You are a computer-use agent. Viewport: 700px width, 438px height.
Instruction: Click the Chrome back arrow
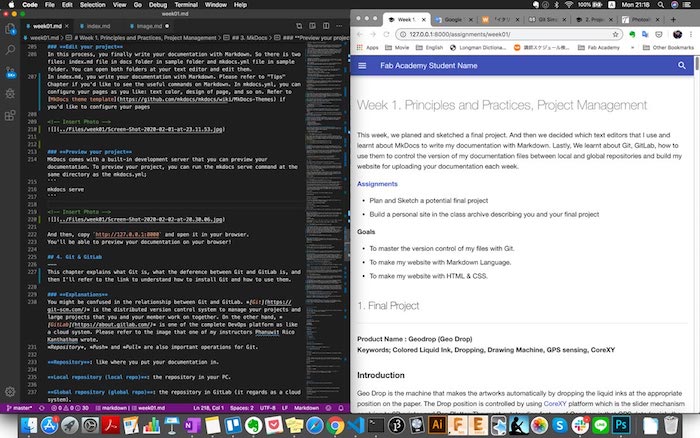pos(360,34)
